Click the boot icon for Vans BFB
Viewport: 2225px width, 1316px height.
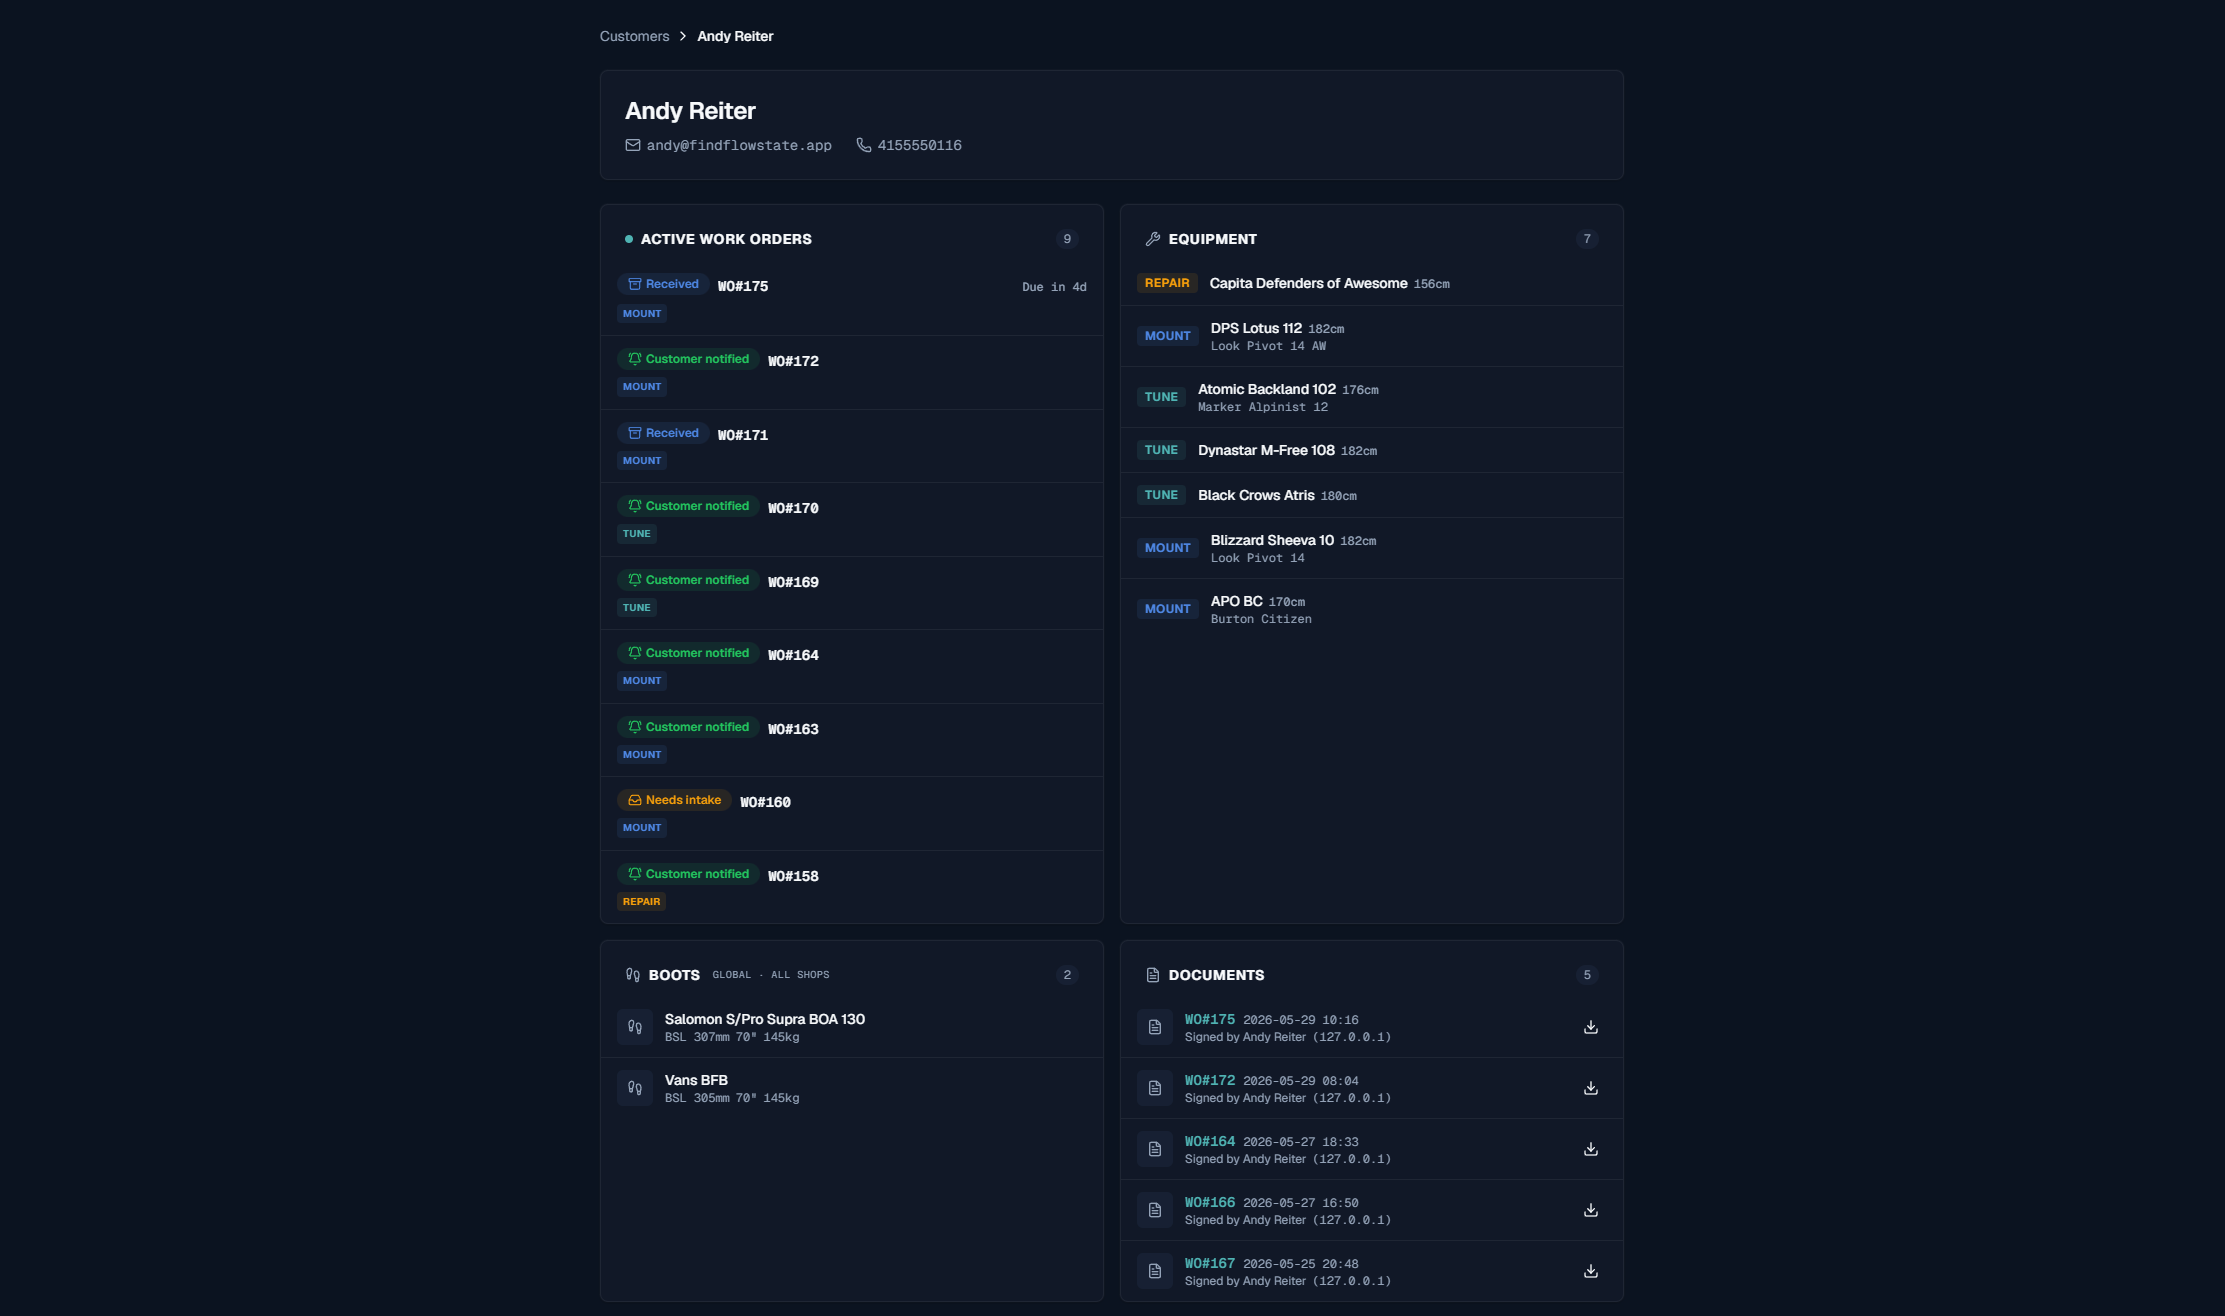pos(635,1089)
